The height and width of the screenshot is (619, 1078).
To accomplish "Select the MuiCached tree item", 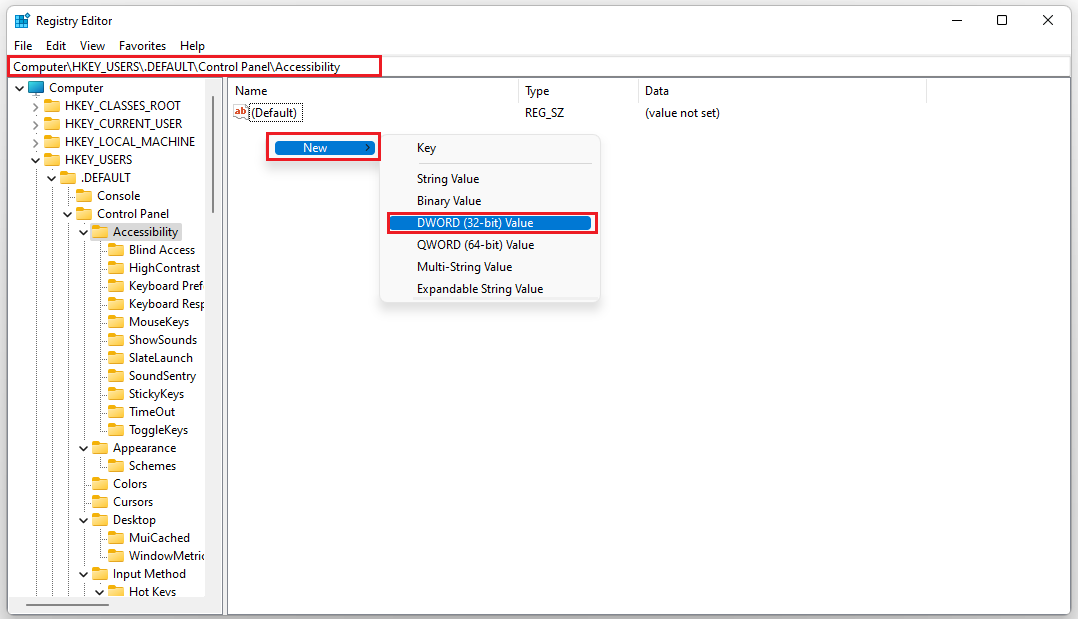I will pos(159,538).
